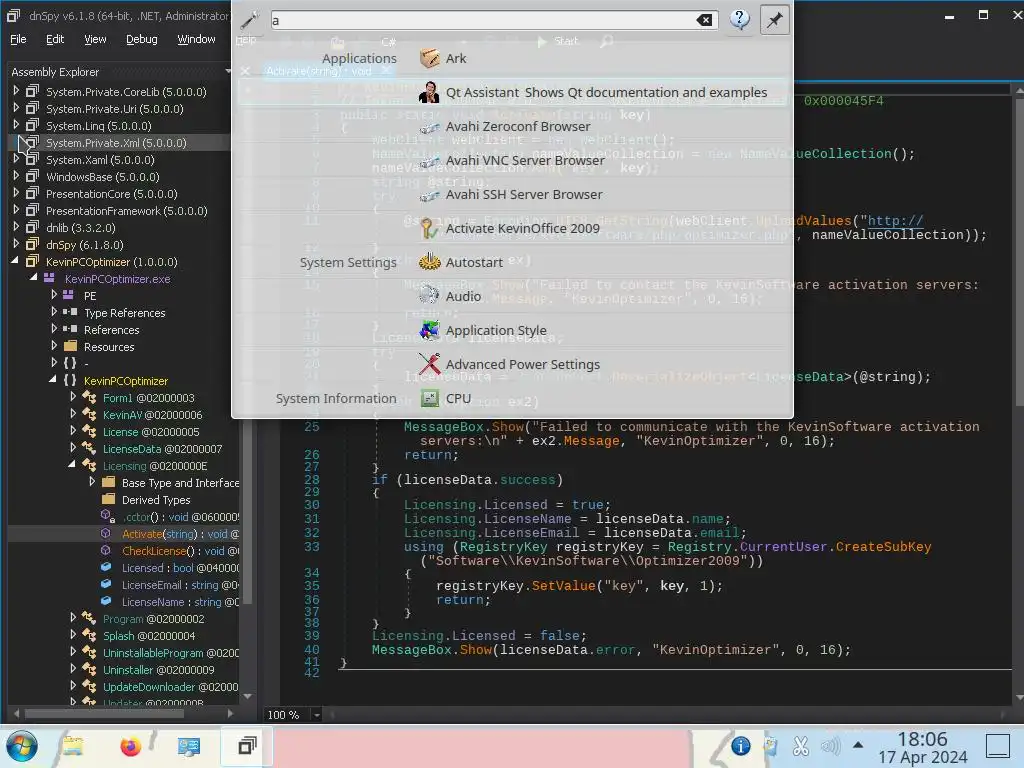Expand PresentationCore assembly node

(16, 193)
